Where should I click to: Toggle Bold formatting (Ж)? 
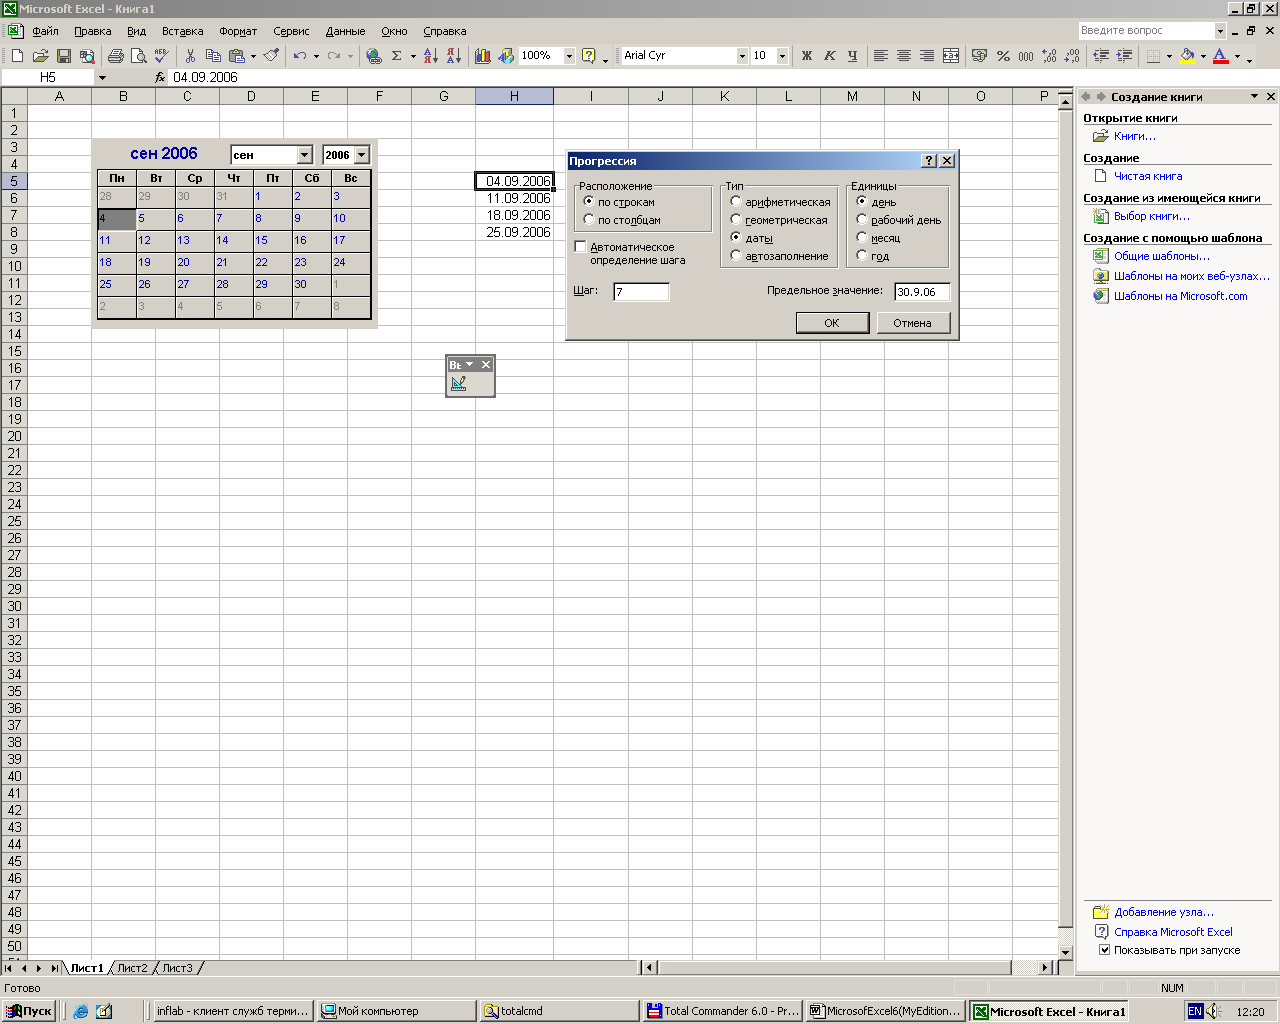(807, 56)
